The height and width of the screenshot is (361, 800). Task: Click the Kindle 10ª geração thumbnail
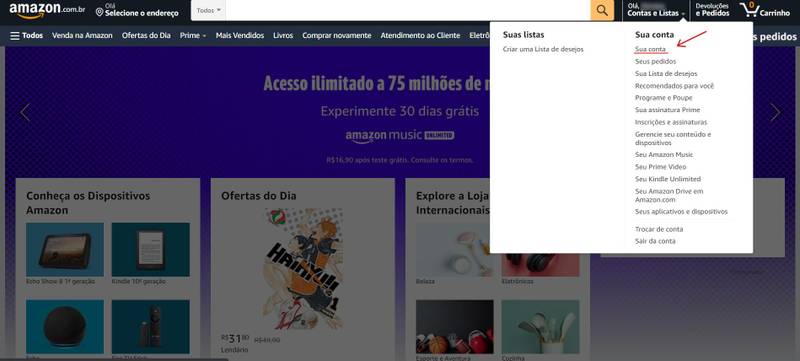(x=151, y=249)
